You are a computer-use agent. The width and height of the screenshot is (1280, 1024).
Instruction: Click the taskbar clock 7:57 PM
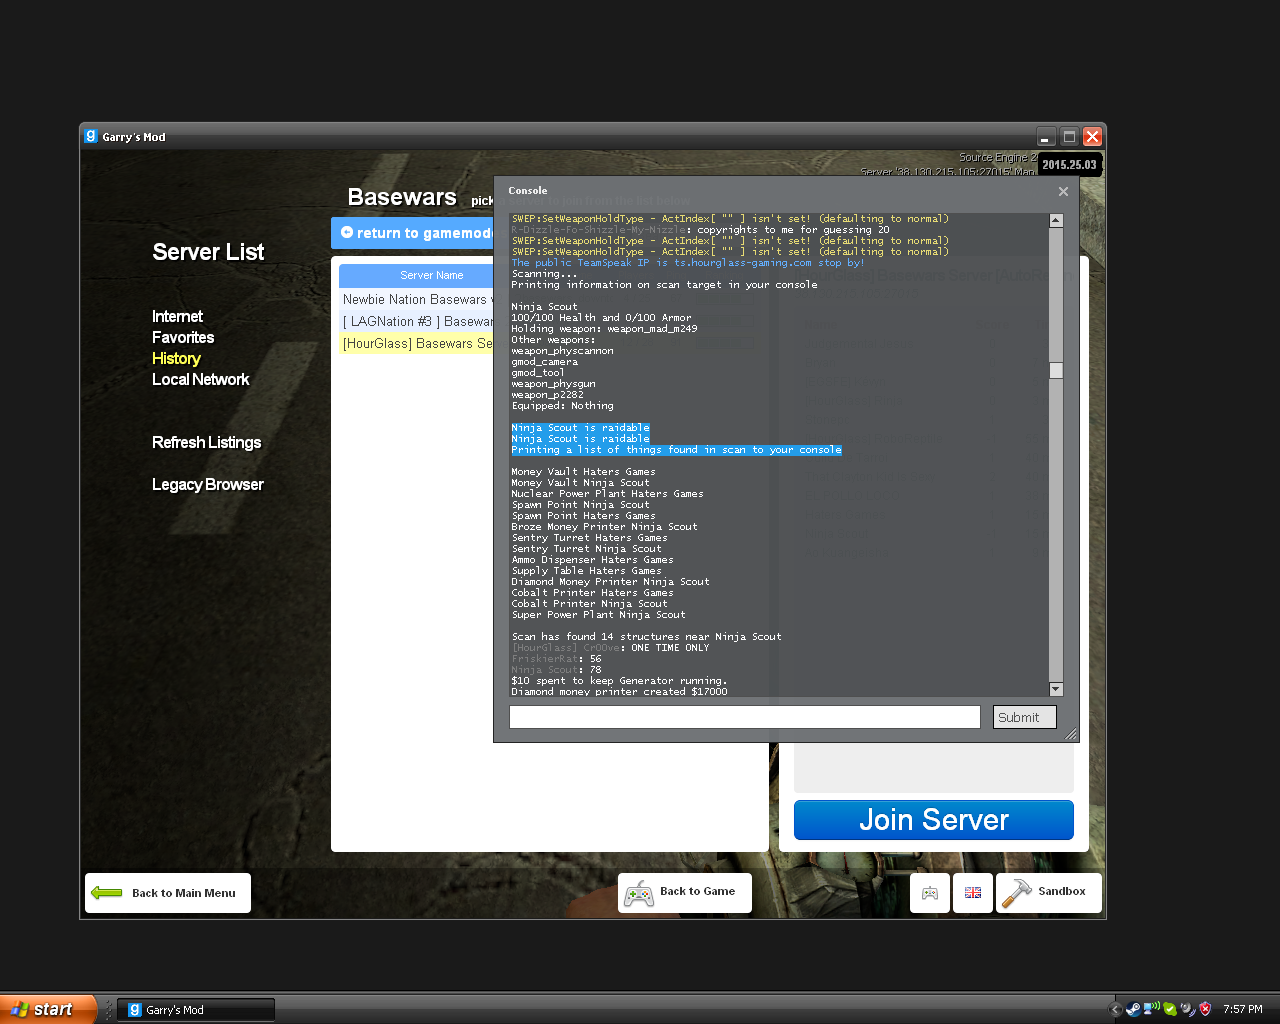(x=1243, y=1009)
